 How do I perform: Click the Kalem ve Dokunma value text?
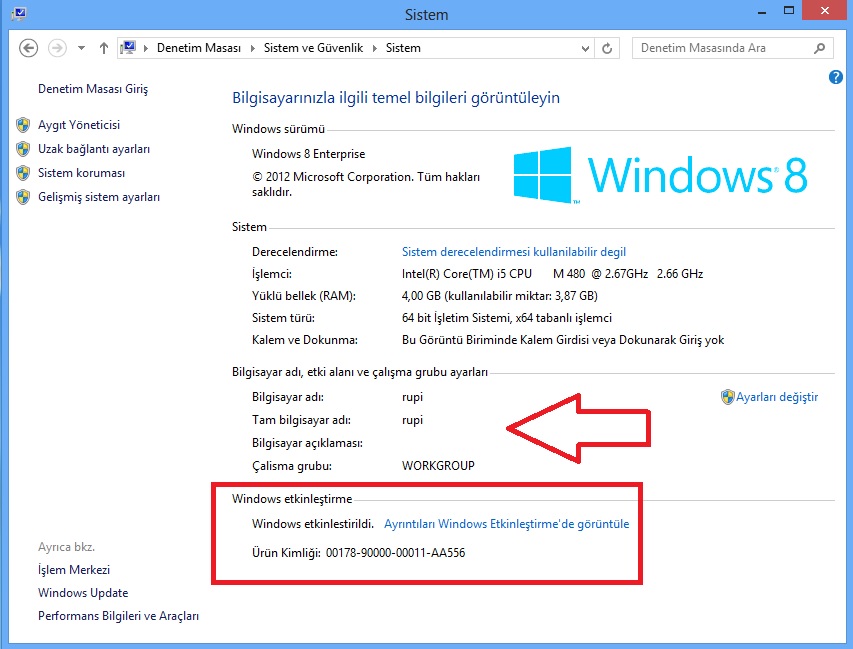563,340
